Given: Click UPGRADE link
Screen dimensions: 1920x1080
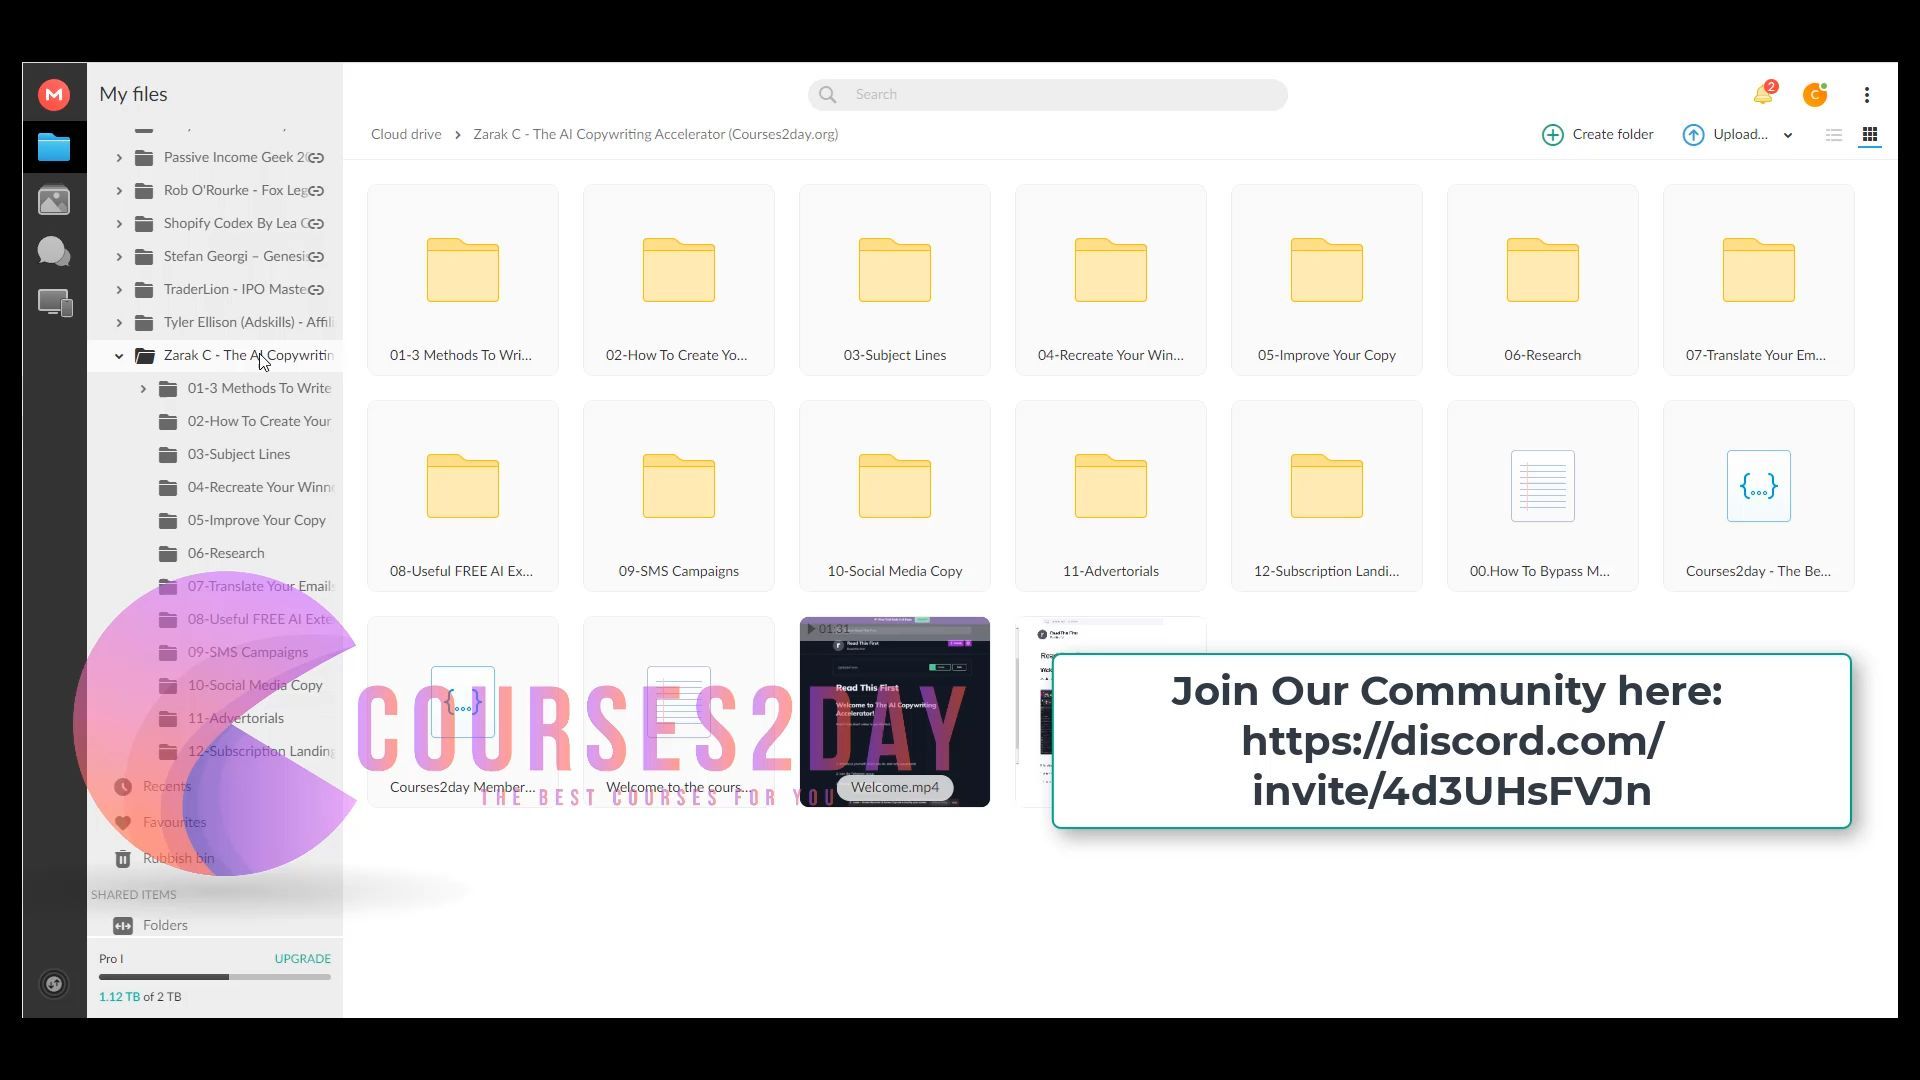Looking at the screenshot, I should click(x=302, y=958).
